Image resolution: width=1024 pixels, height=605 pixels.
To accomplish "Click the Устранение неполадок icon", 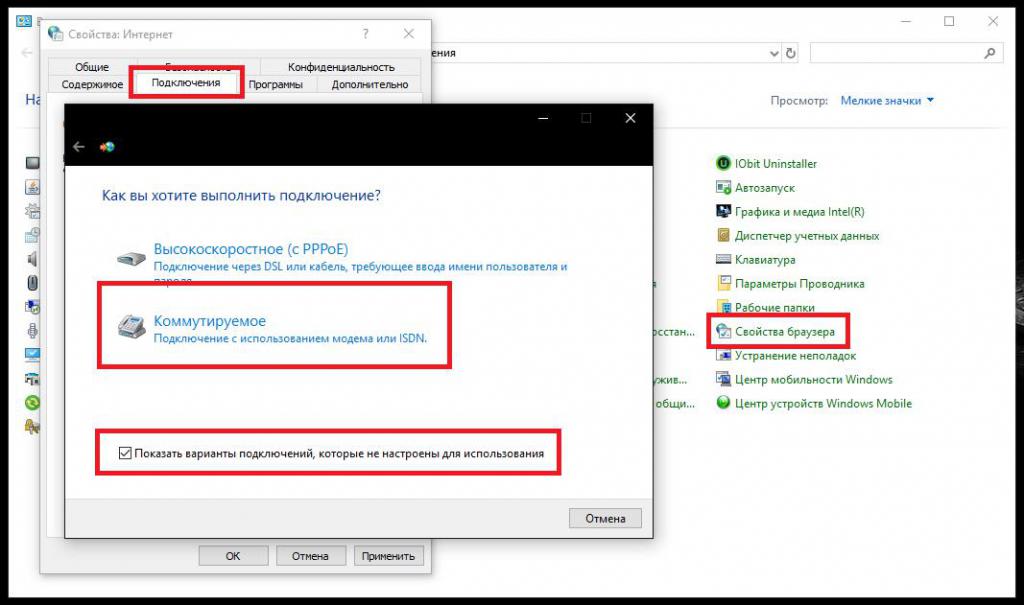I will coord(723,355).
